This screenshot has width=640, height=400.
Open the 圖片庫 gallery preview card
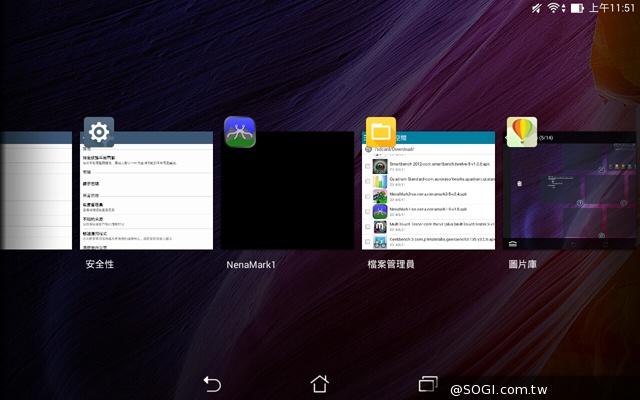569,191
